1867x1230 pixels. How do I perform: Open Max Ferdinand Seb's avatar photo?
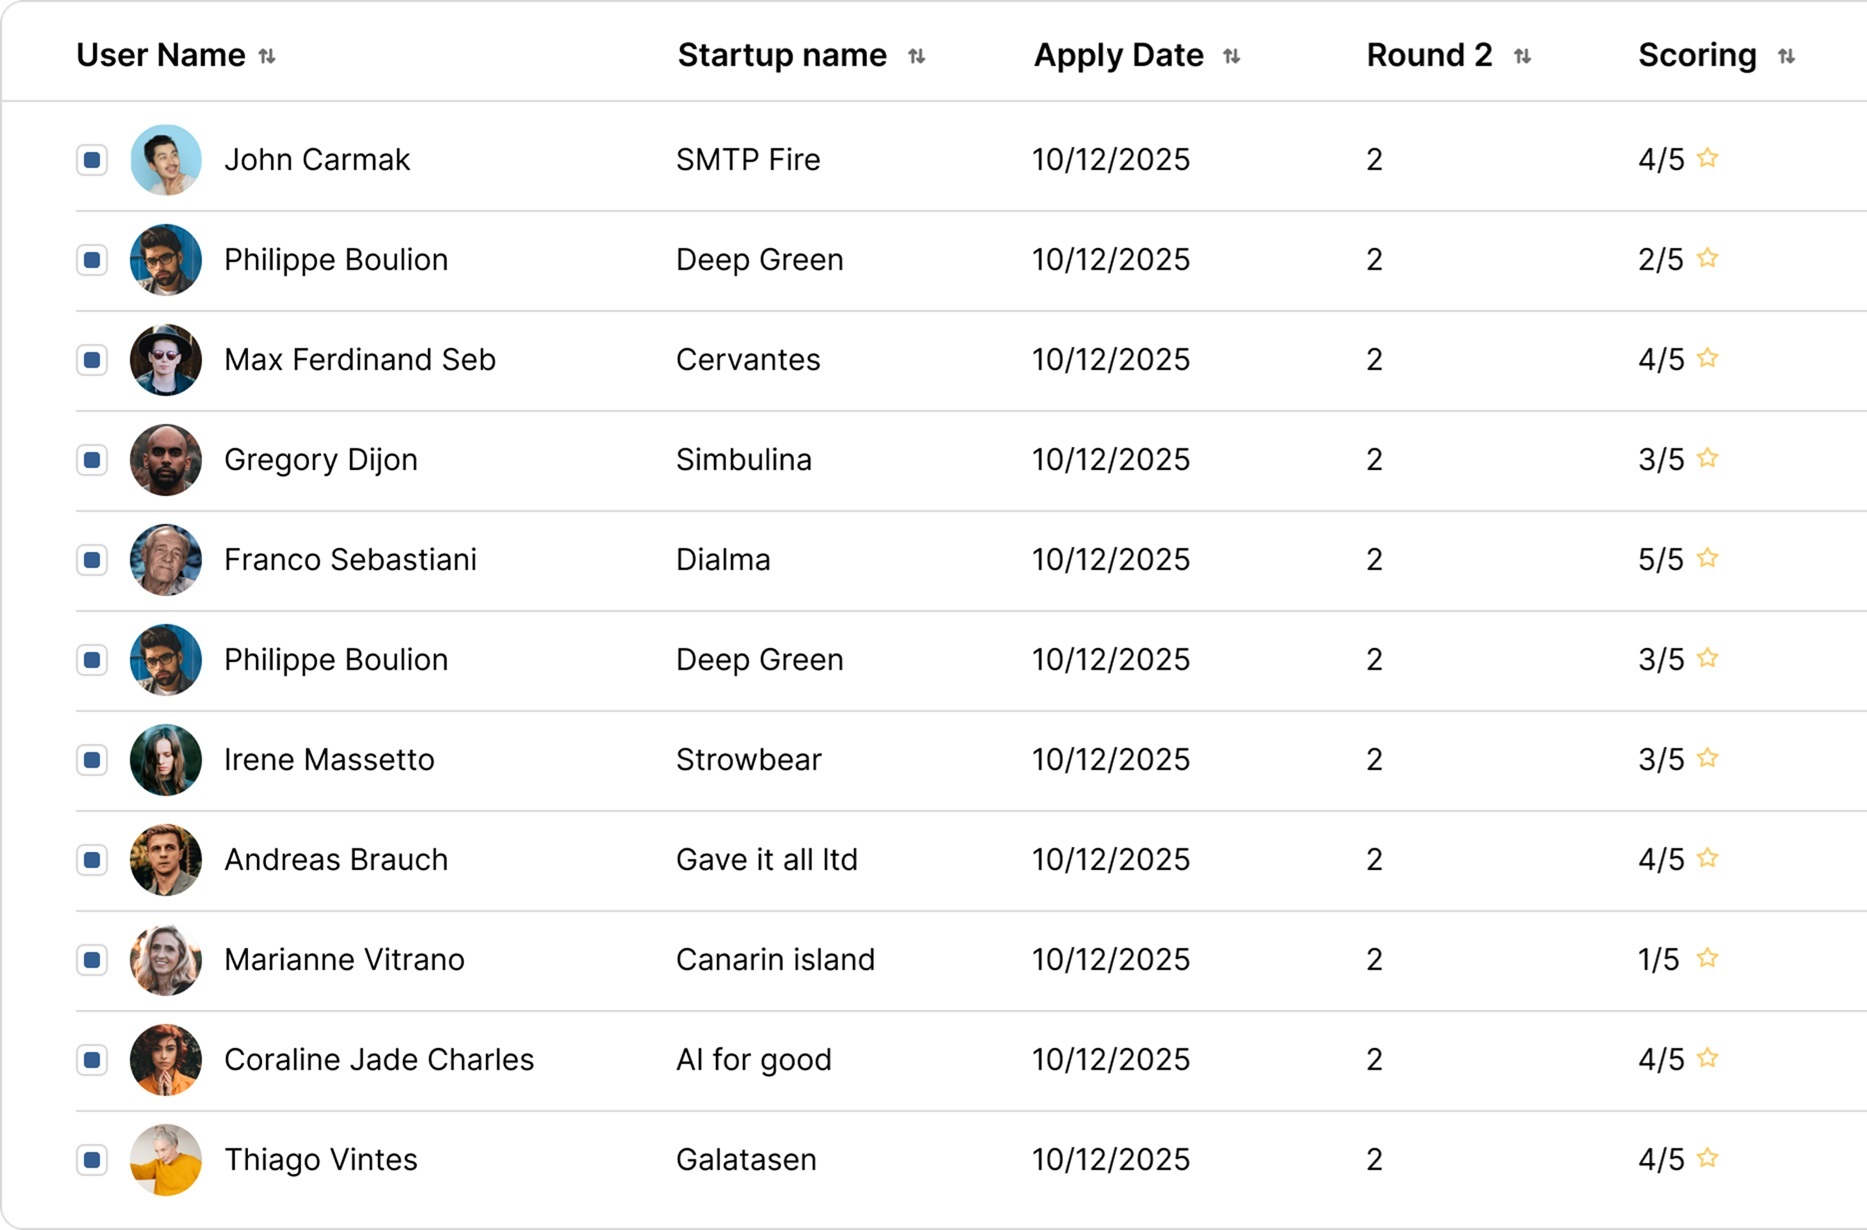click(x=166, y=360)
